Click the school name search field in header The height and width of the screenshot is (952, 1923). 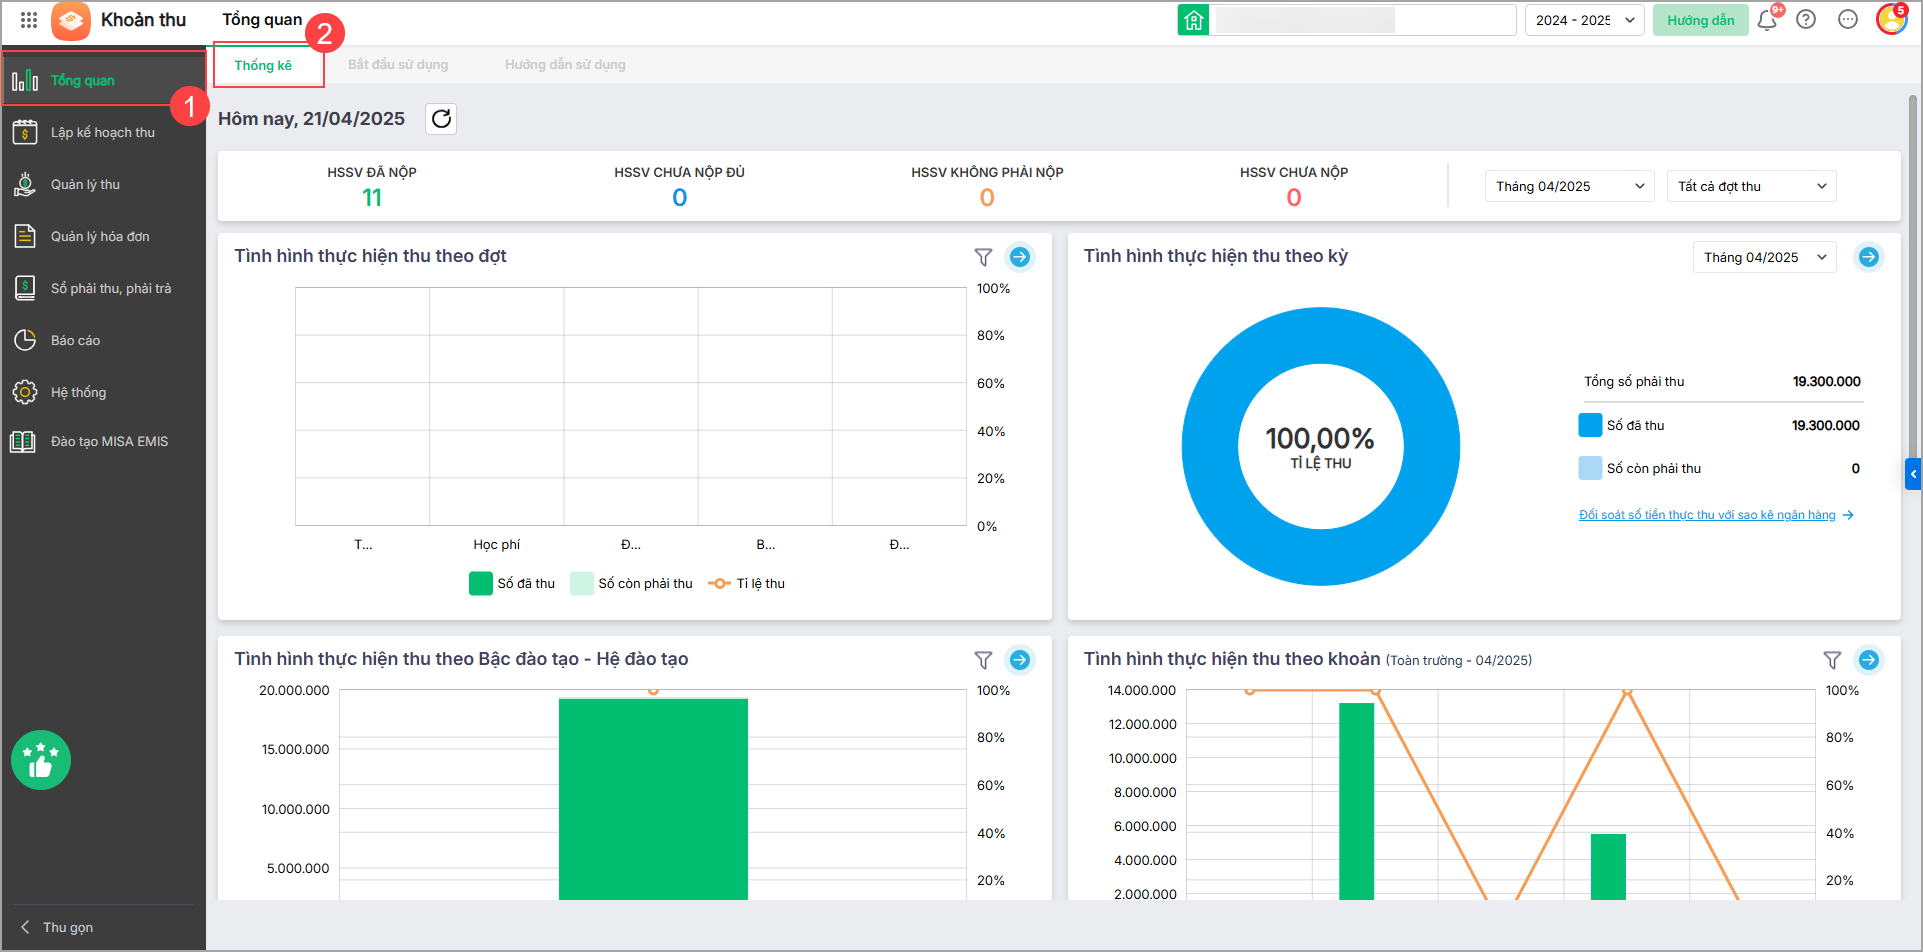click(x=1363, y=20)
